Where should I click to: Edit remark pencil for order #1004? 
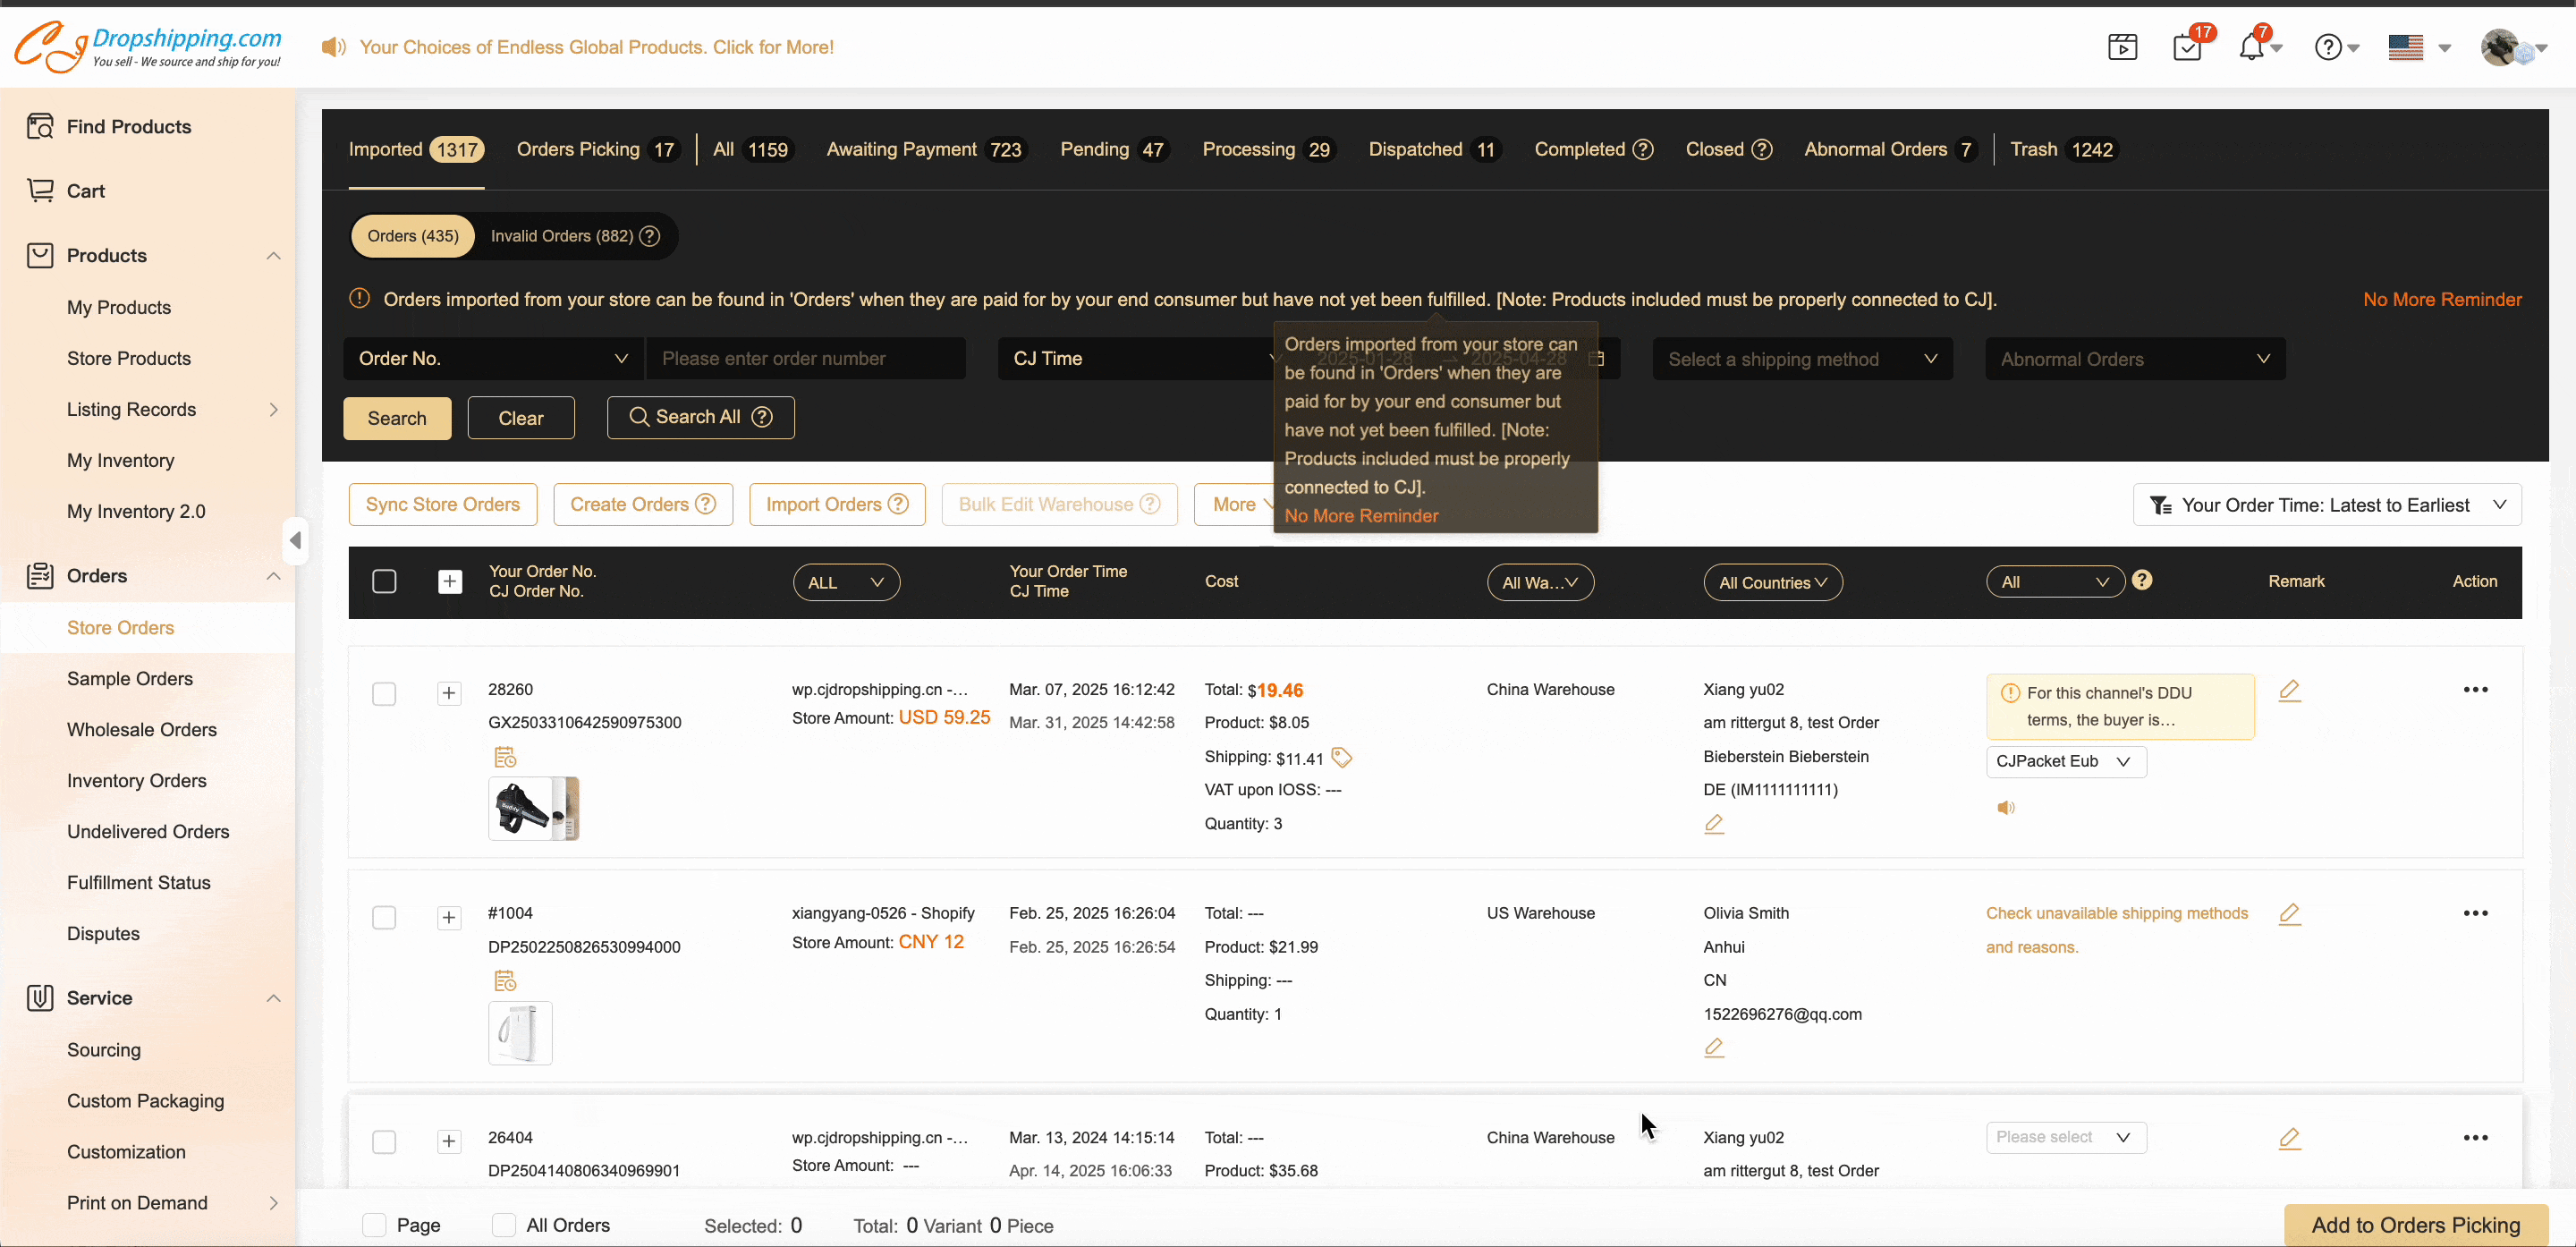pos(2290,913)
